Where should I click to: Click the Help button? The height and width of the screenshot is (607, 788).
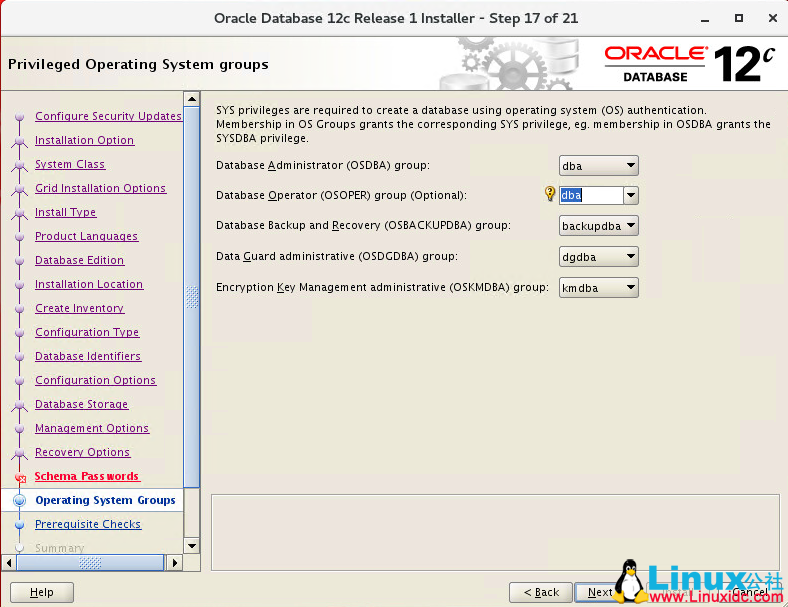coord(42,592)
